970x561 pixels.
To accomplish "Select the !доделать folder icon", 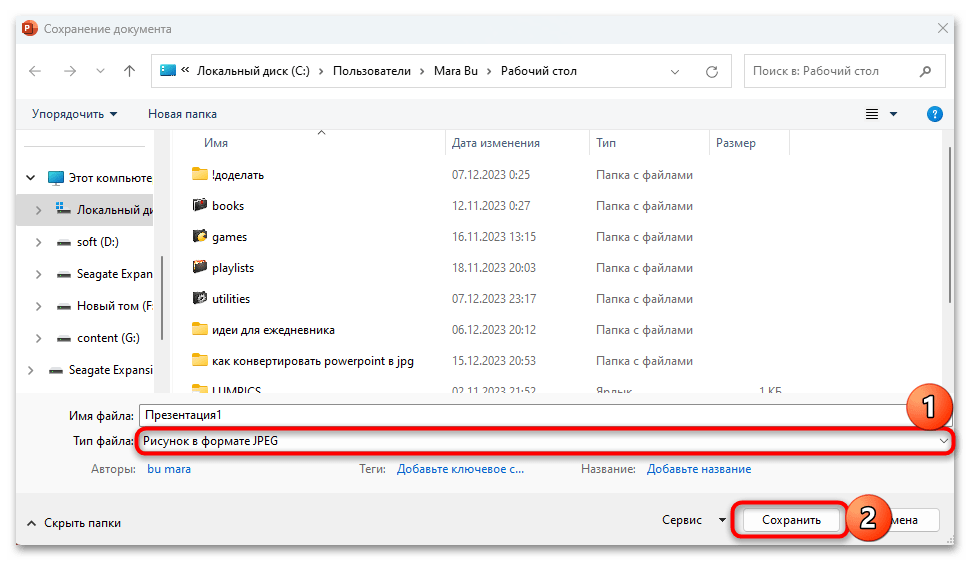I will pos(200,174).
